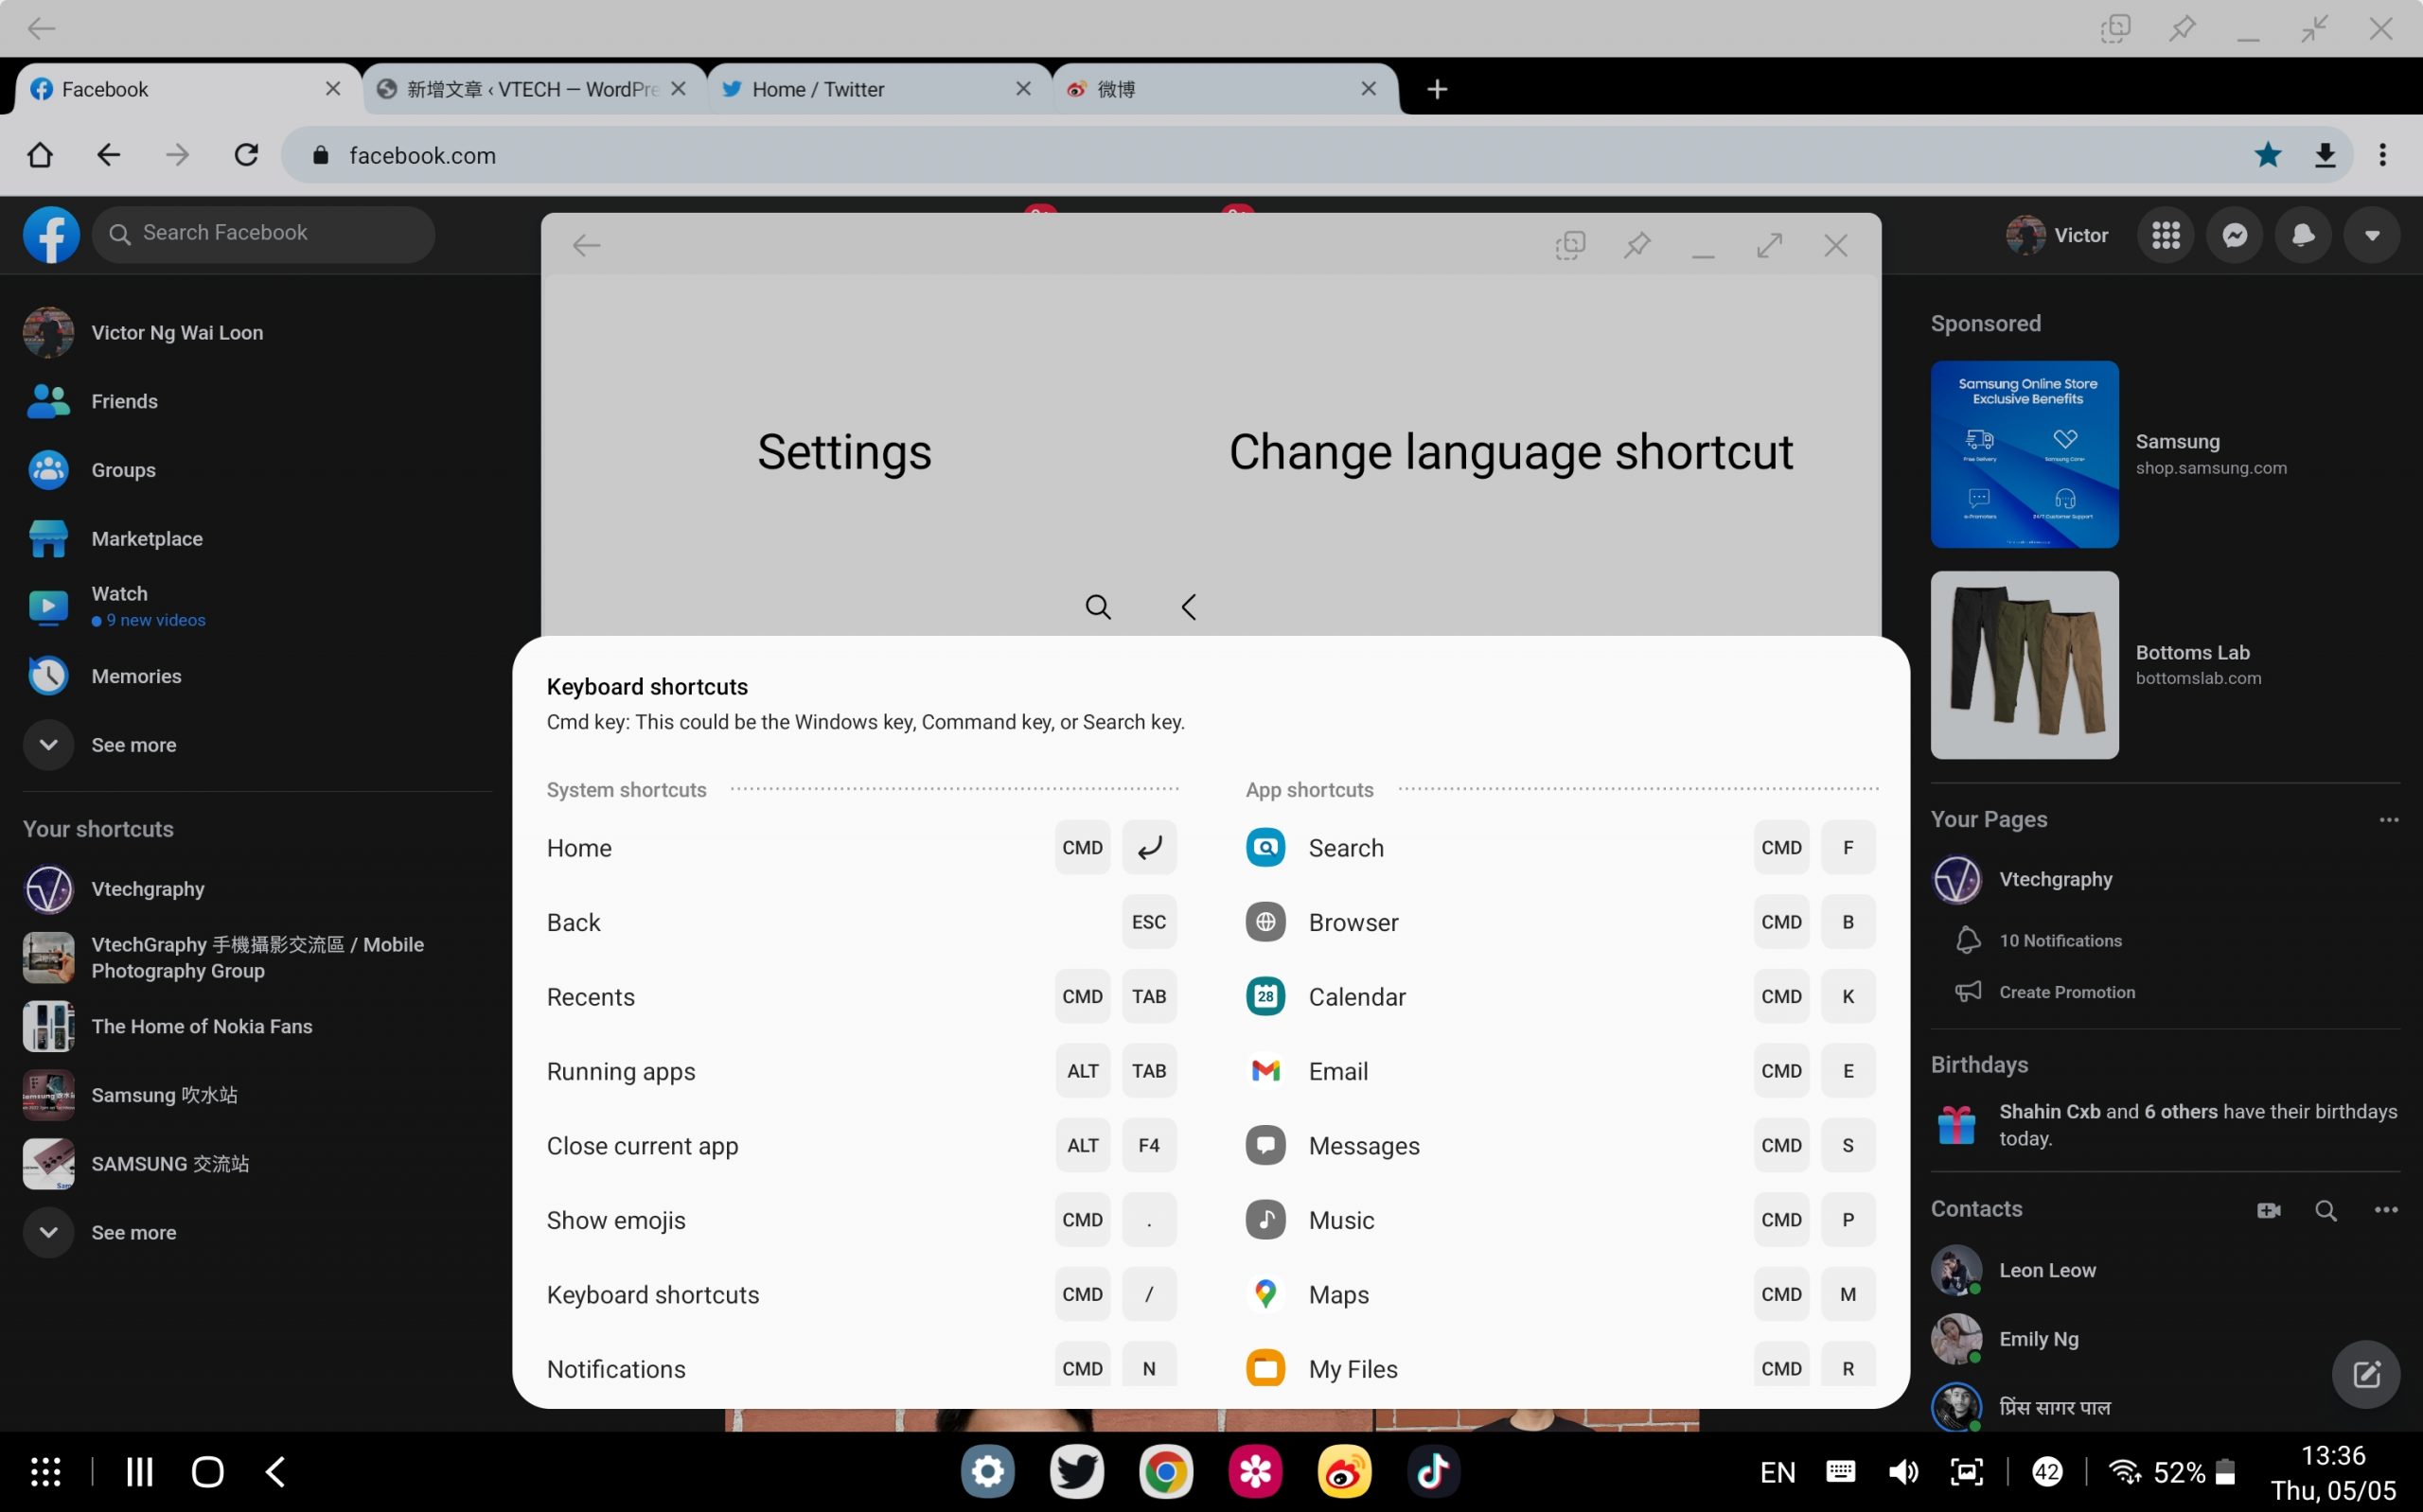This screenshot has width=2423, height=1512.
Task: Toggle volume icon in system tray
Action: [1902, 1472]
